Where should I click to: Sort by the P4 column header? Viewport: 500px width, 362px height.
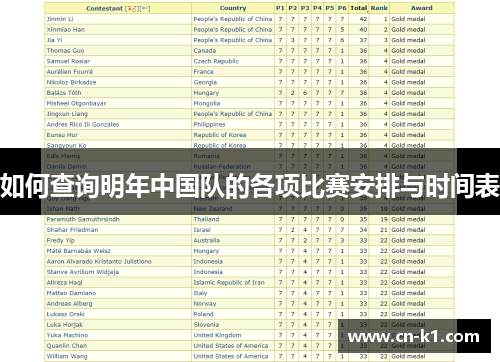coord(317,8)
